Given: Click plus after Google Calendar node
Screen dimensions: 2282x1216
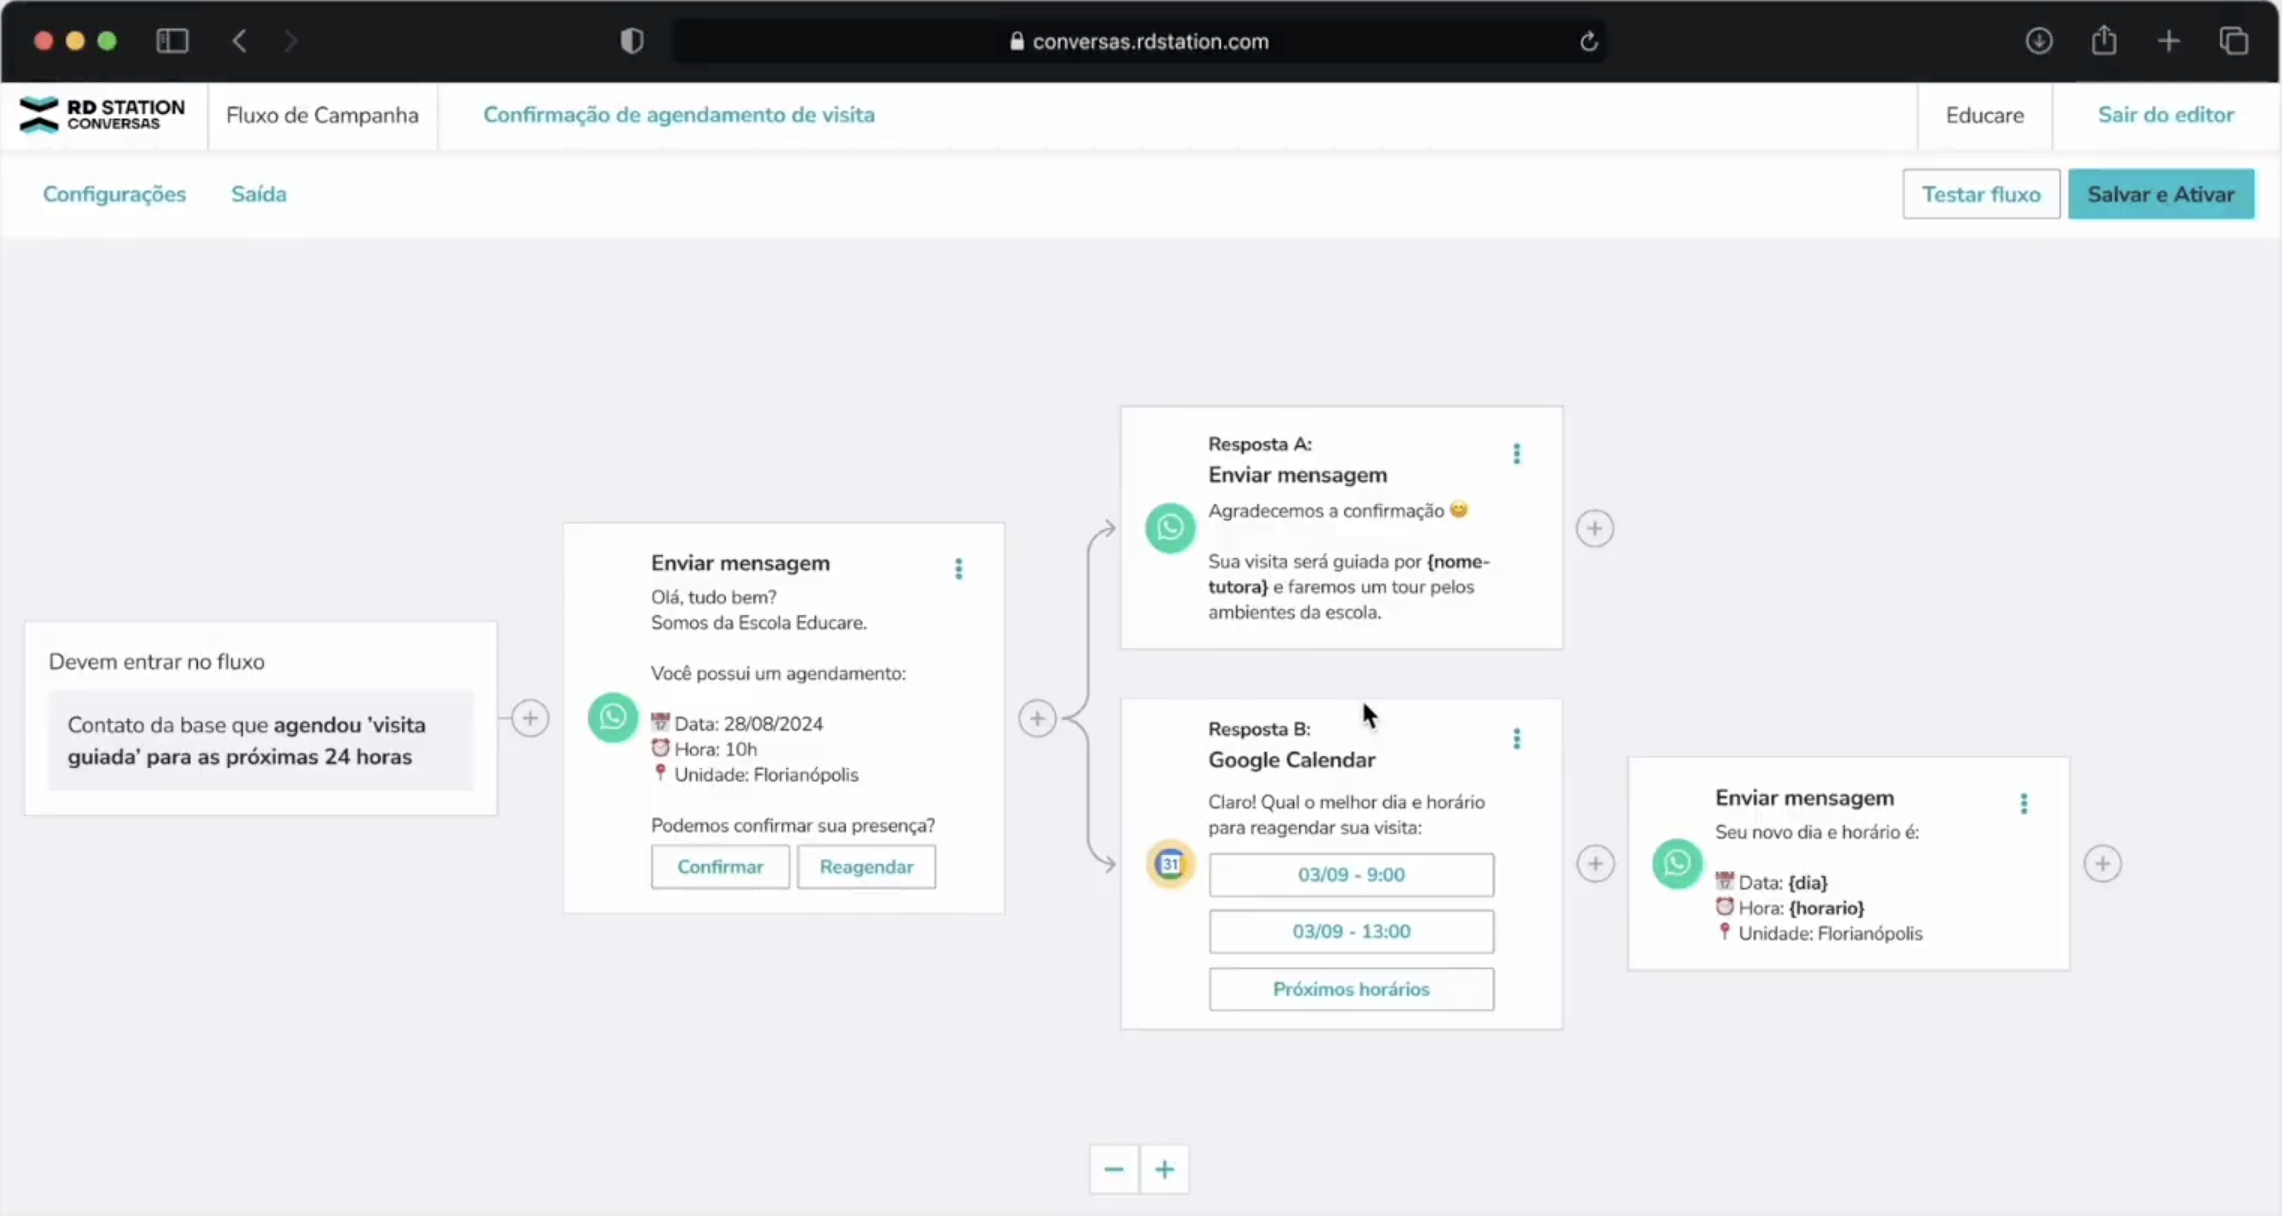Looking at the screenshot, I should (1595, 864).
